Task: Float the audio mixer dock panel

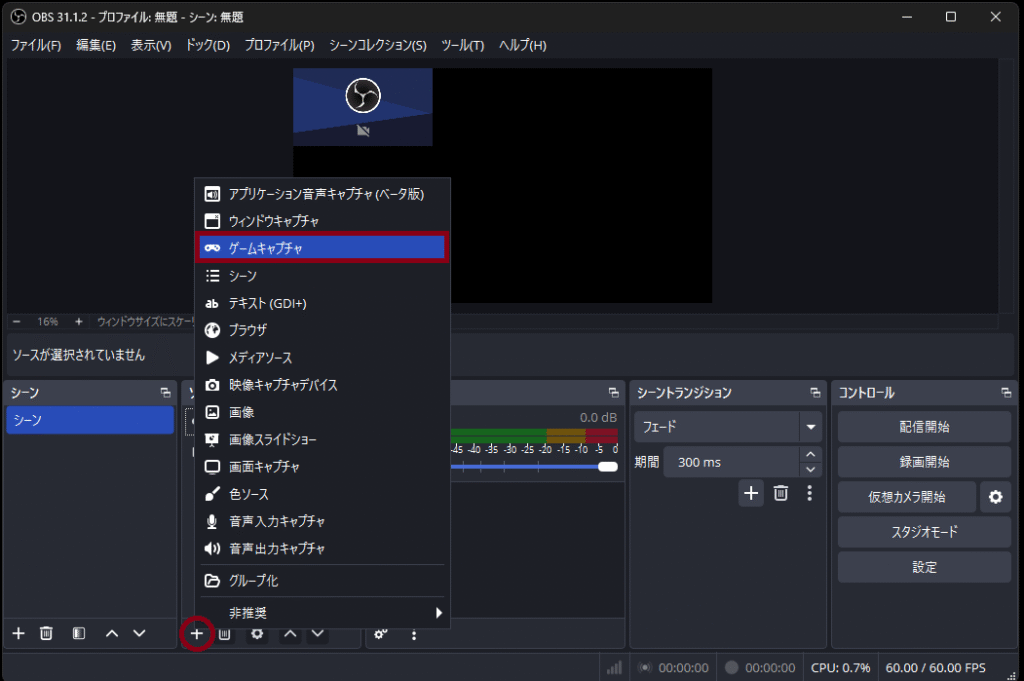Action: click(613, 392)
